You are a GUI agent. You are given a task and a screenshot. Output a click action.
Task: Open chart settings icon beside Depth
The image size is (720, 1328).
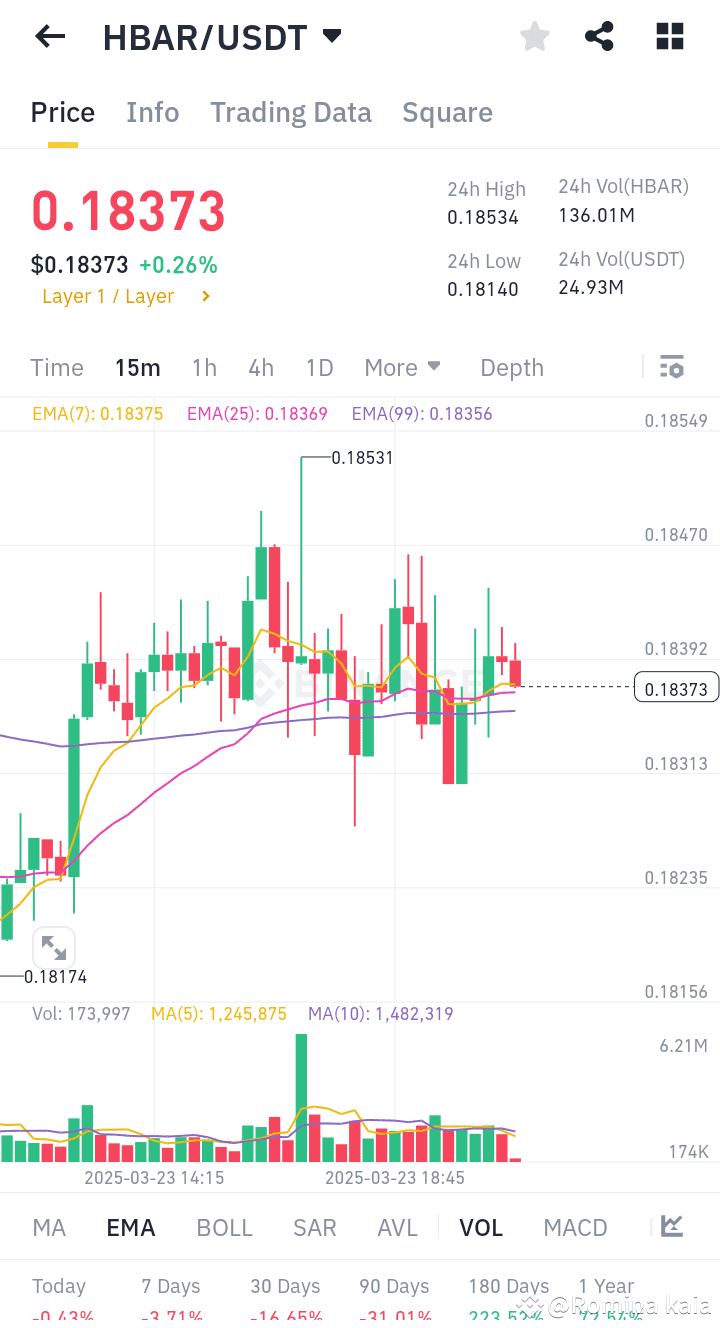point(671,367)
